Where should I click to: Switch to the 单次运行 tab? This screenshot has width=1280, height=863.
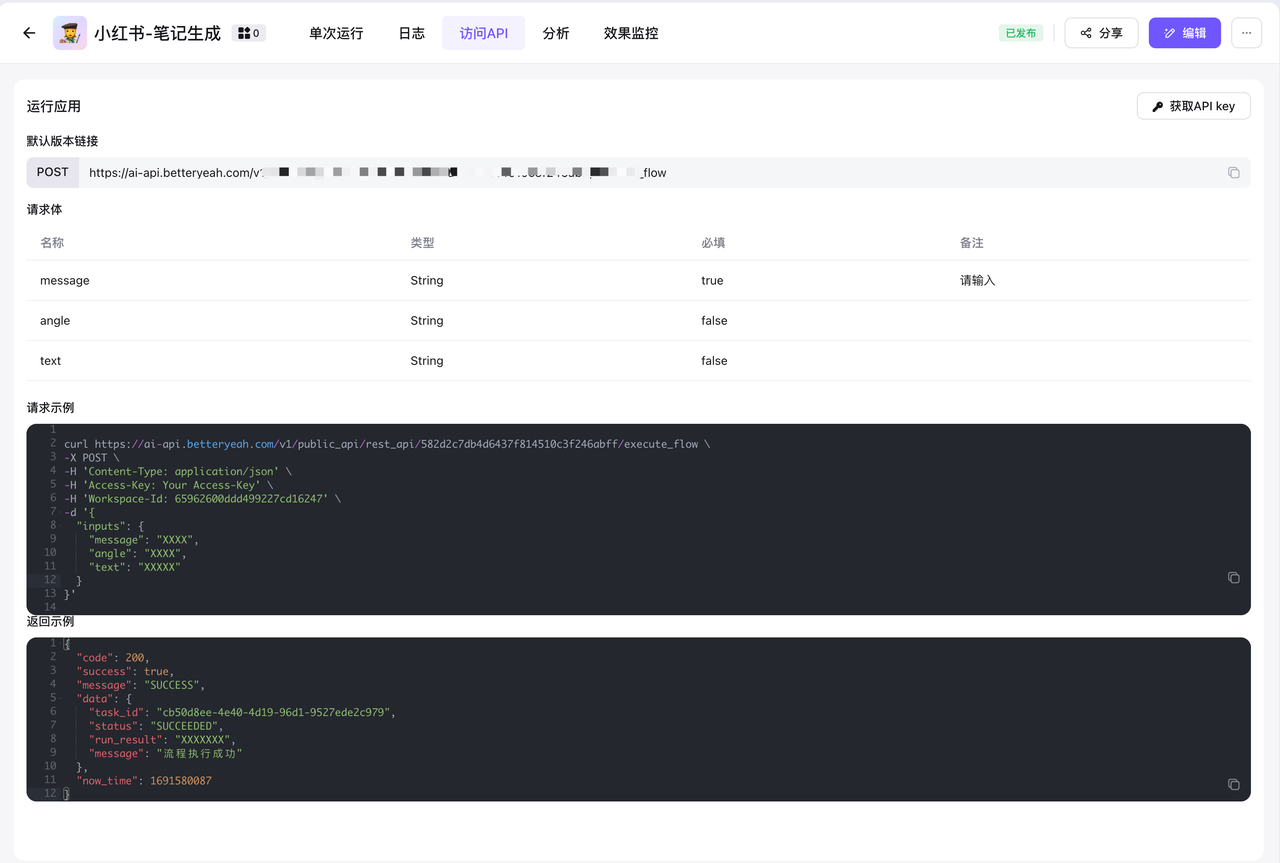[x=336, y=33]
